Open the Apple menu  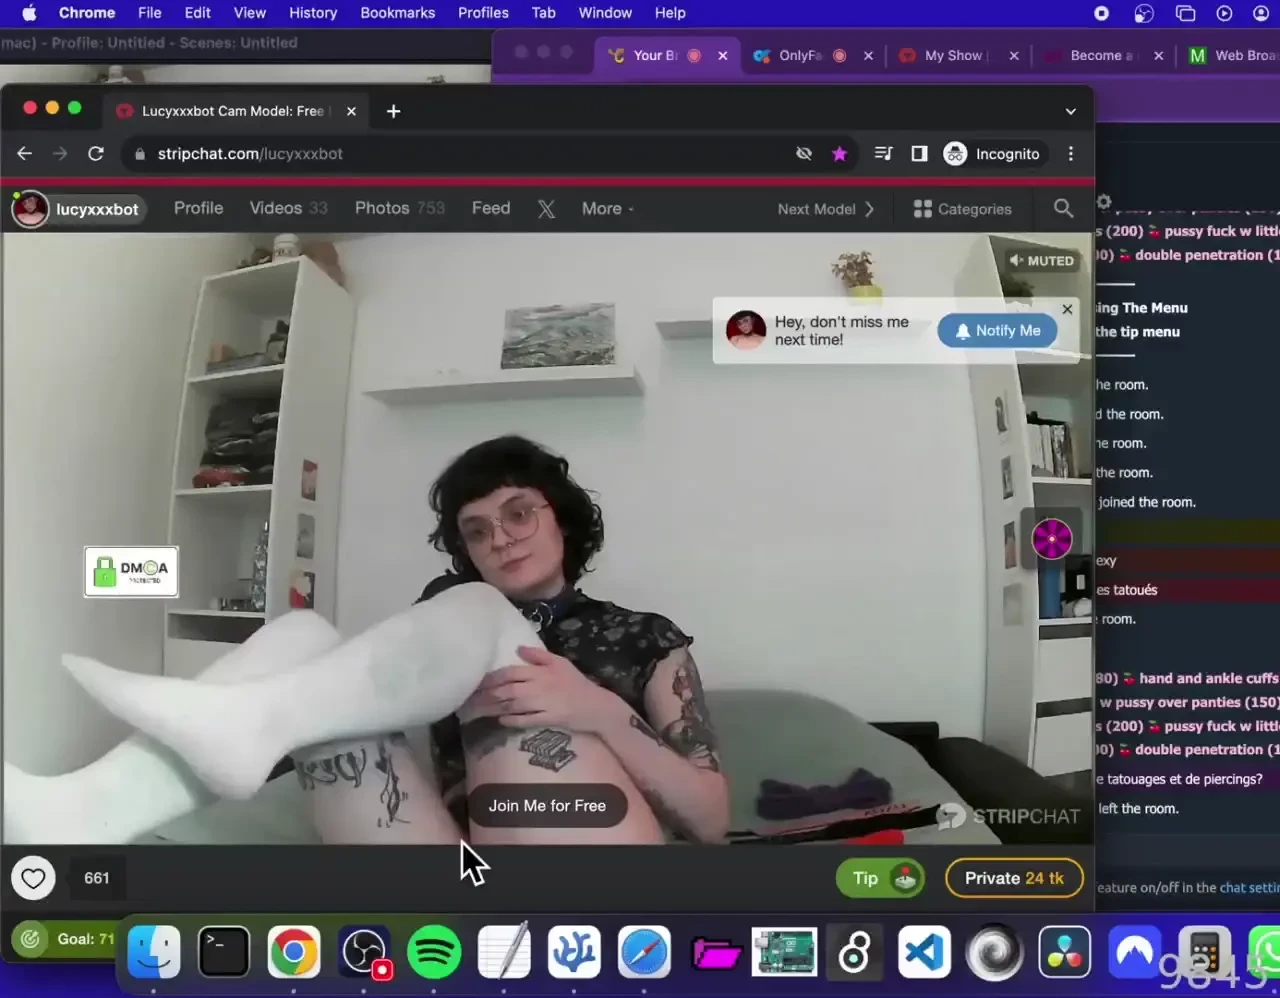29,13
